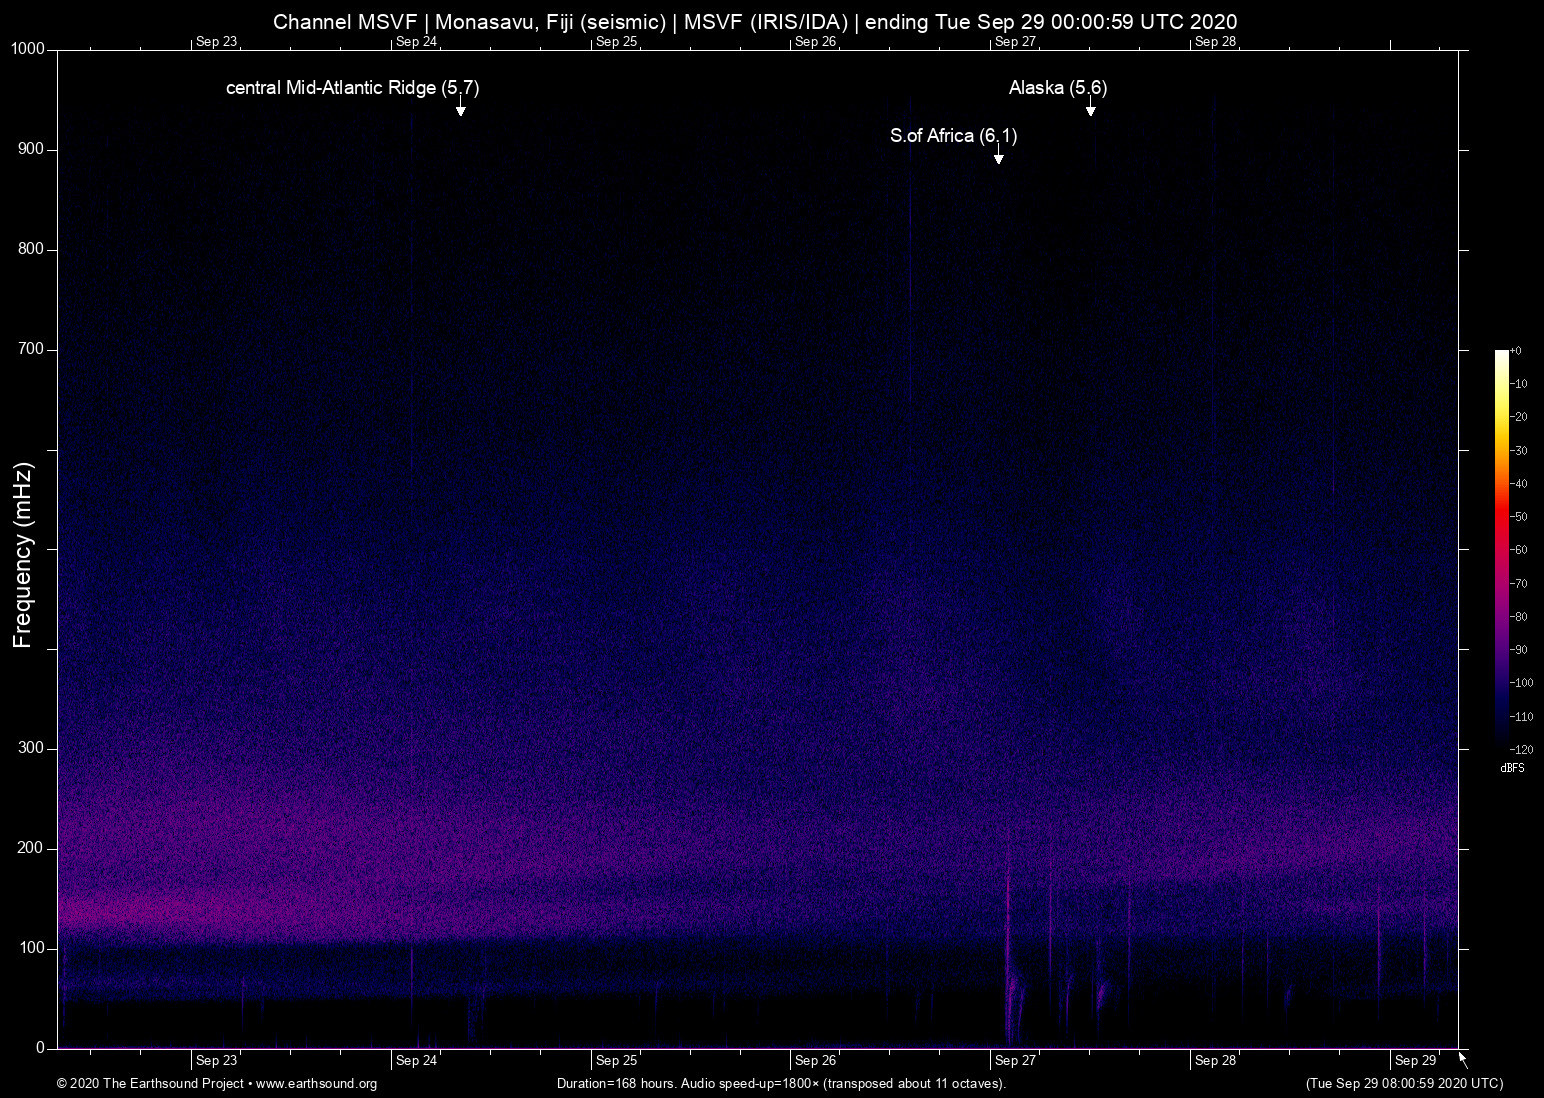Click the 300 mHz axis label
The width and height of the screenshot is (1544, 1098).
point(31,747)
